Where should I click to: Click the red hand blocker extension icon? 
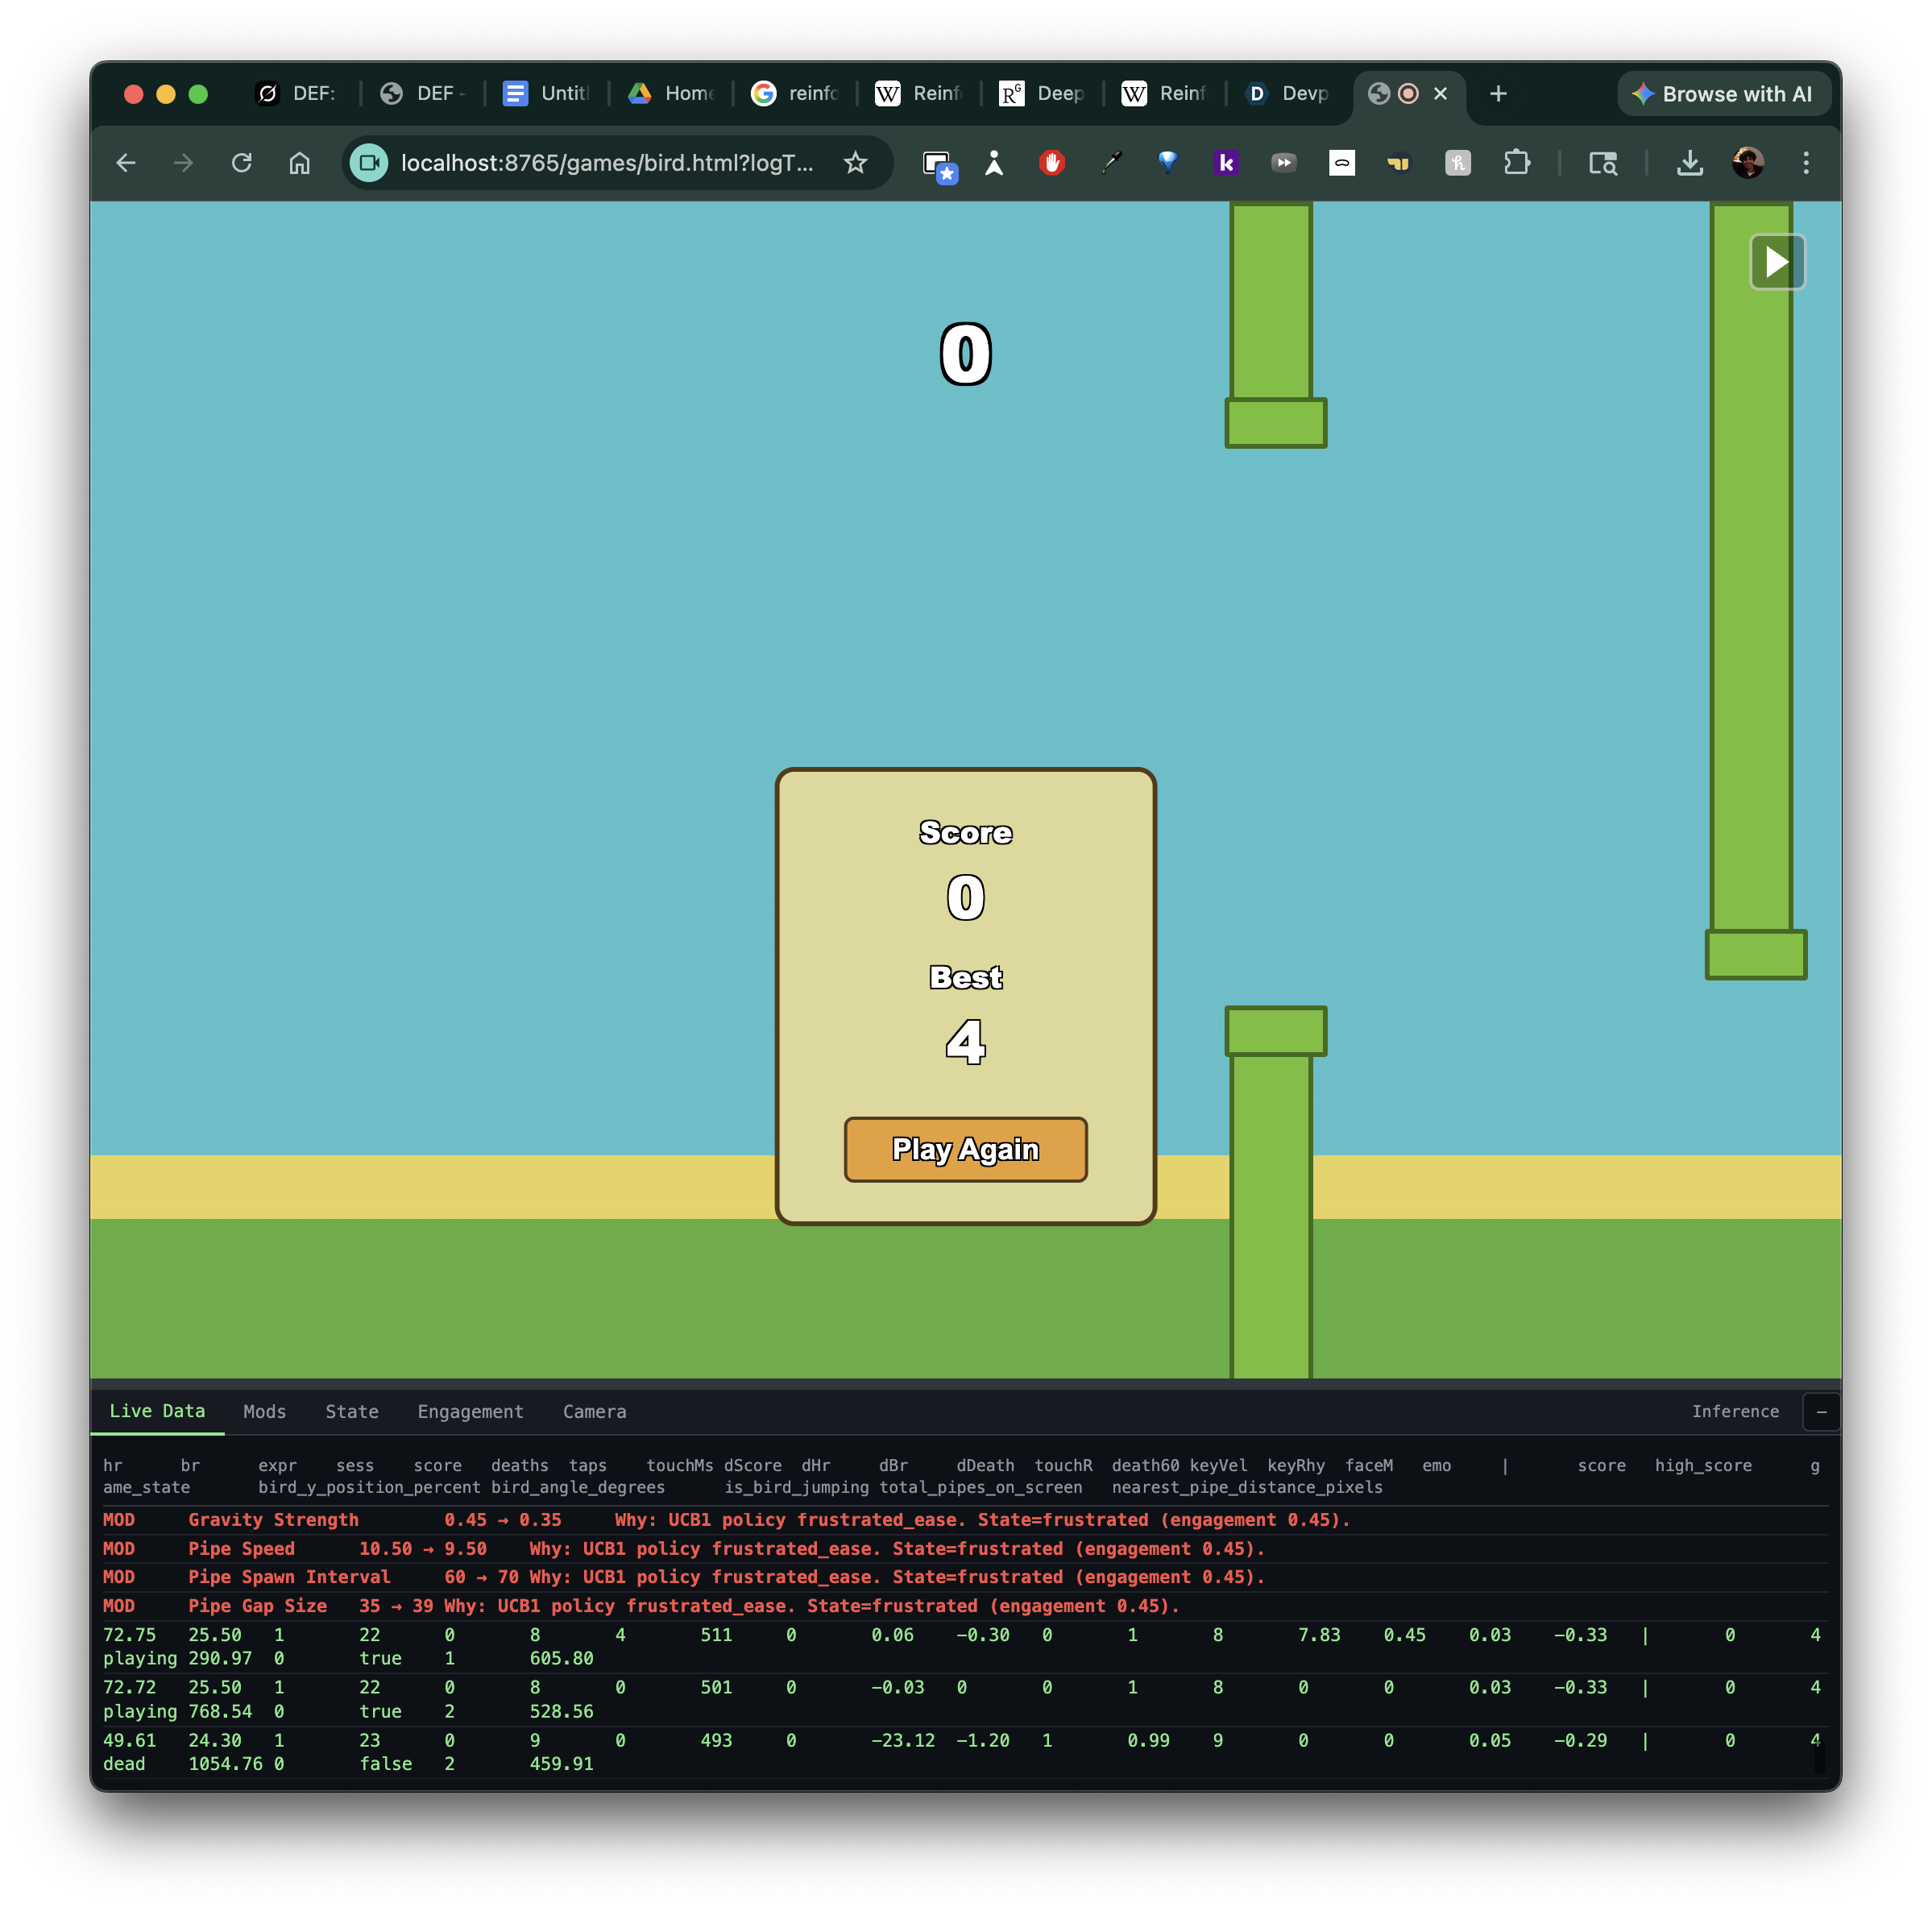click(1051, 163)
